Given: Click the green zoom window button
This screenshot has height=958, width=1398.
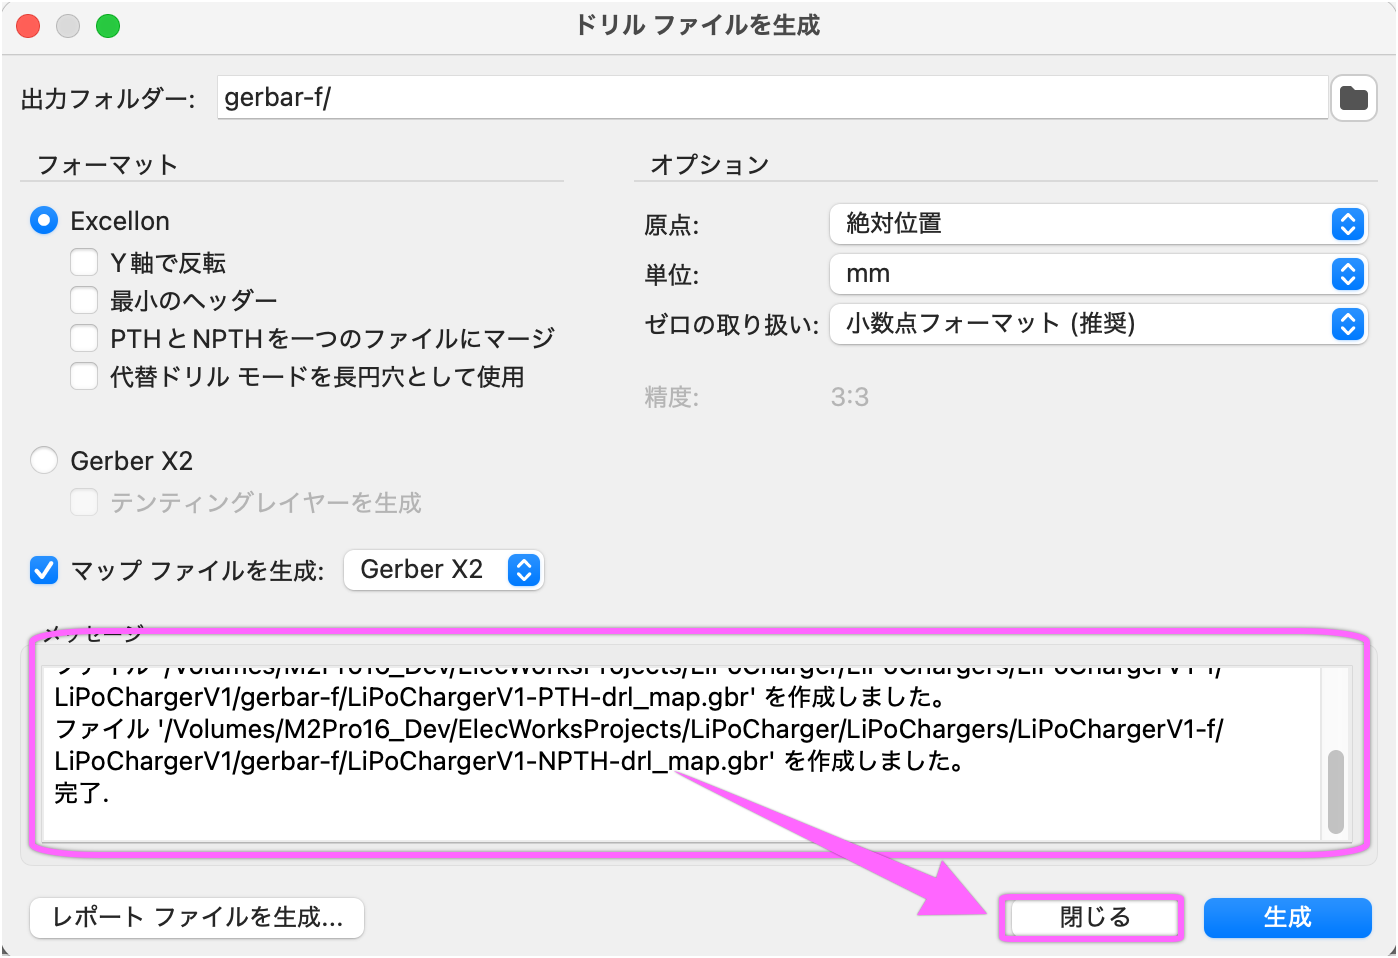Looking at the screenshot, I should tap(108, 26).
